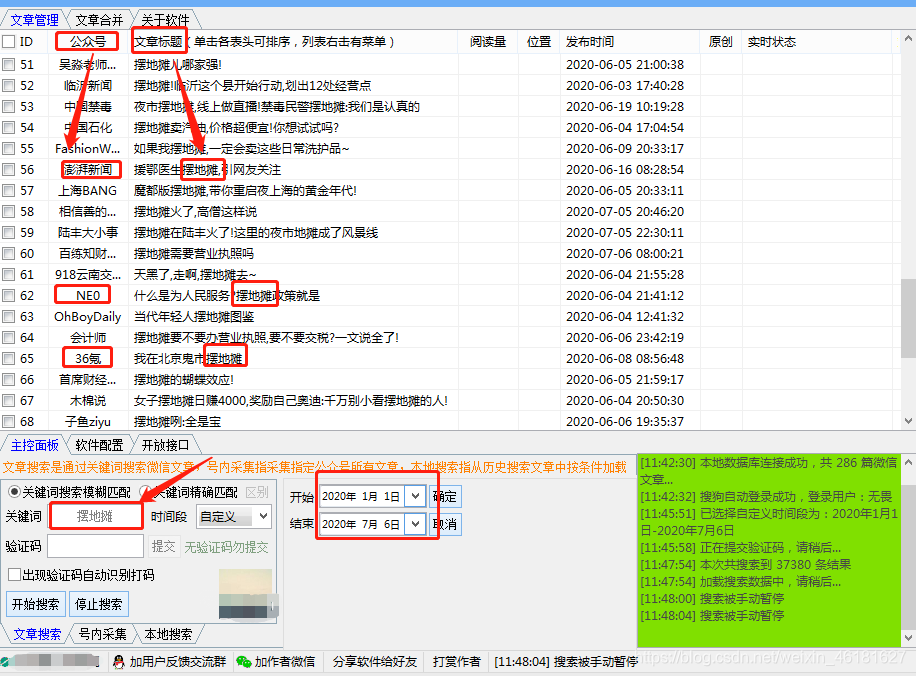The image size is (916, 676).
Task: Click the 结束 end date field
Action: click(x=362, y=524)
